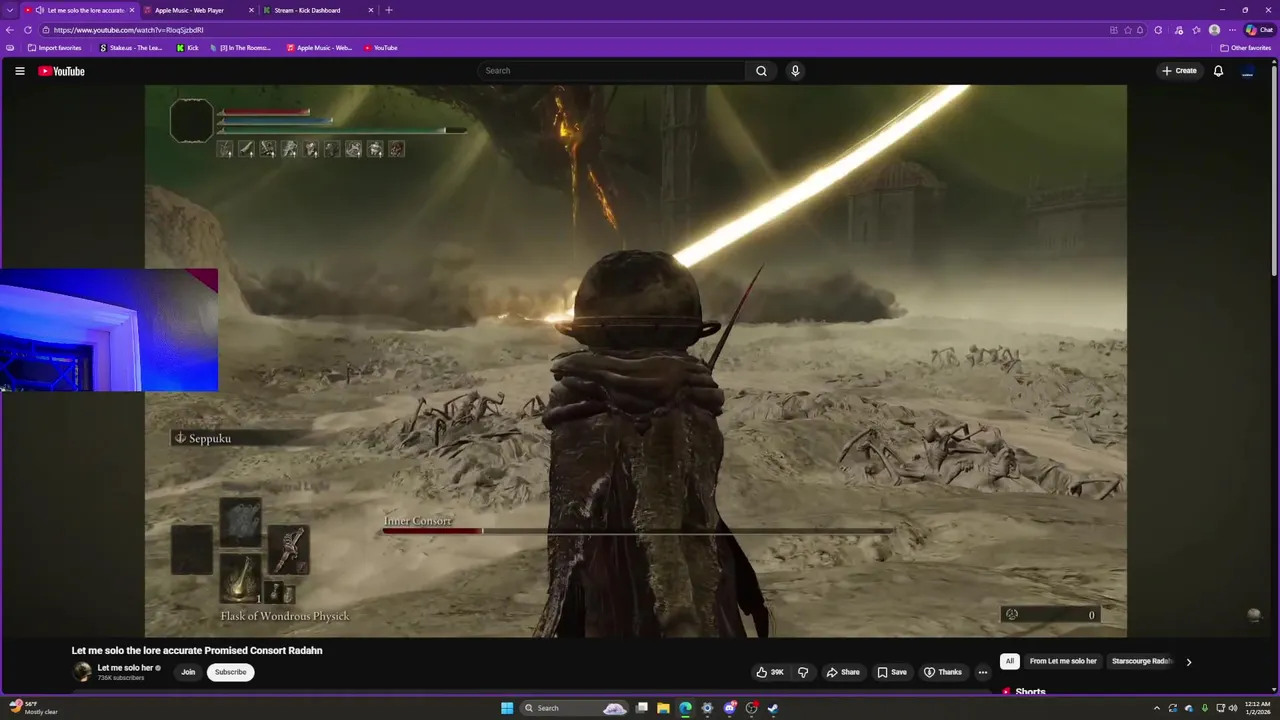Close the Stream - Kick Dashboard tab

371,10
